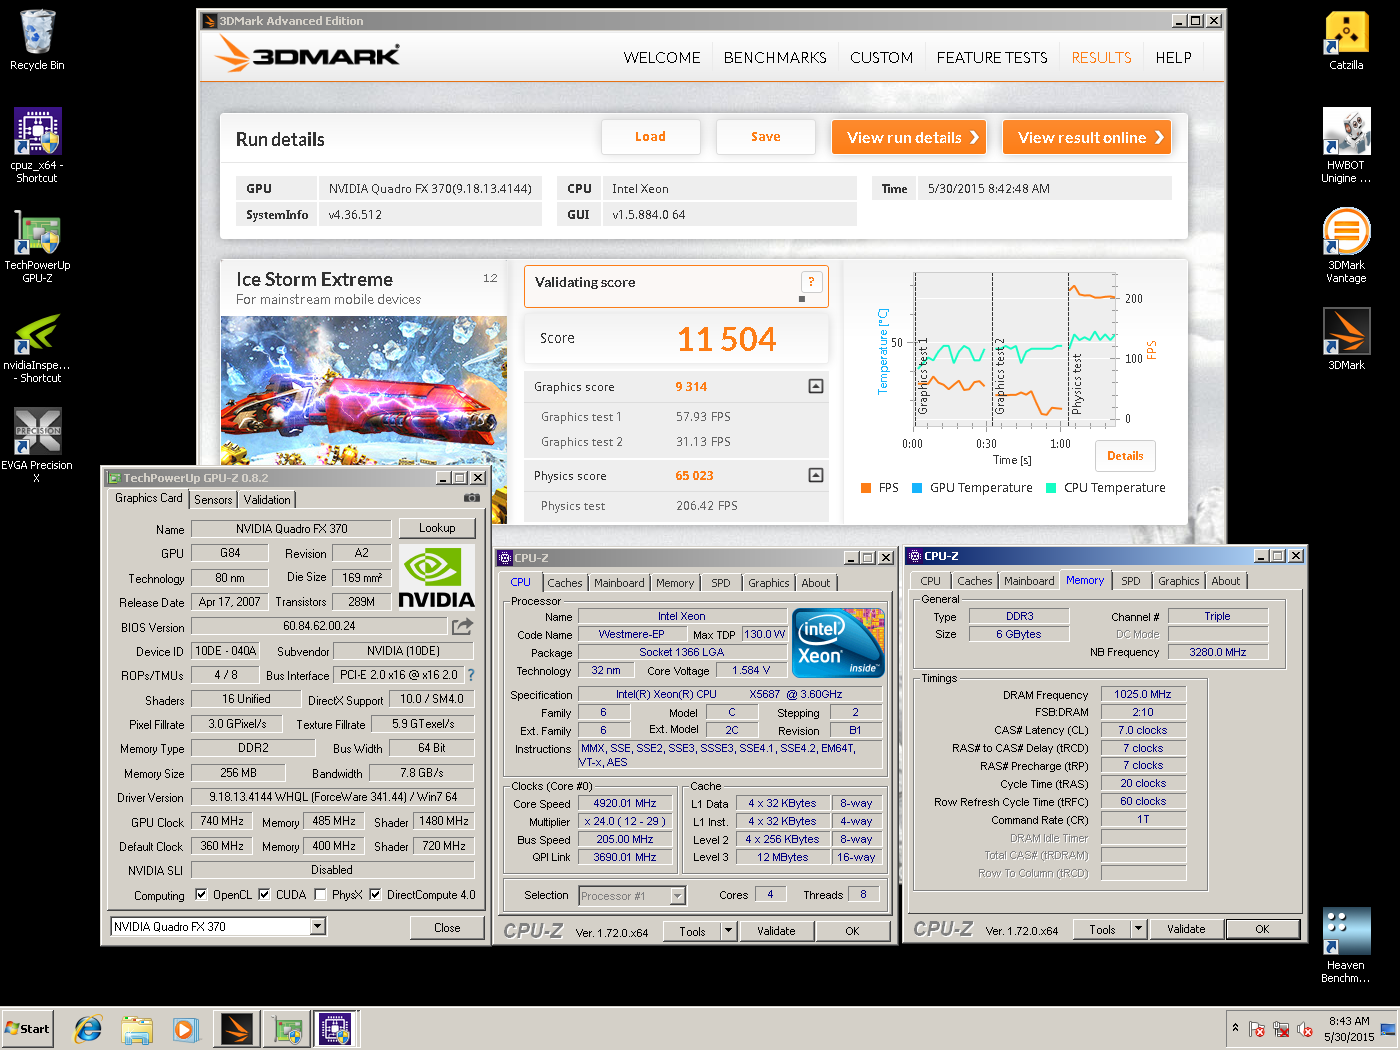Image resolution: width=1400 pixels, height=1050 pixels.
Task: Open Caches tab in left CPU-Z window
Action: click(565, 583)
